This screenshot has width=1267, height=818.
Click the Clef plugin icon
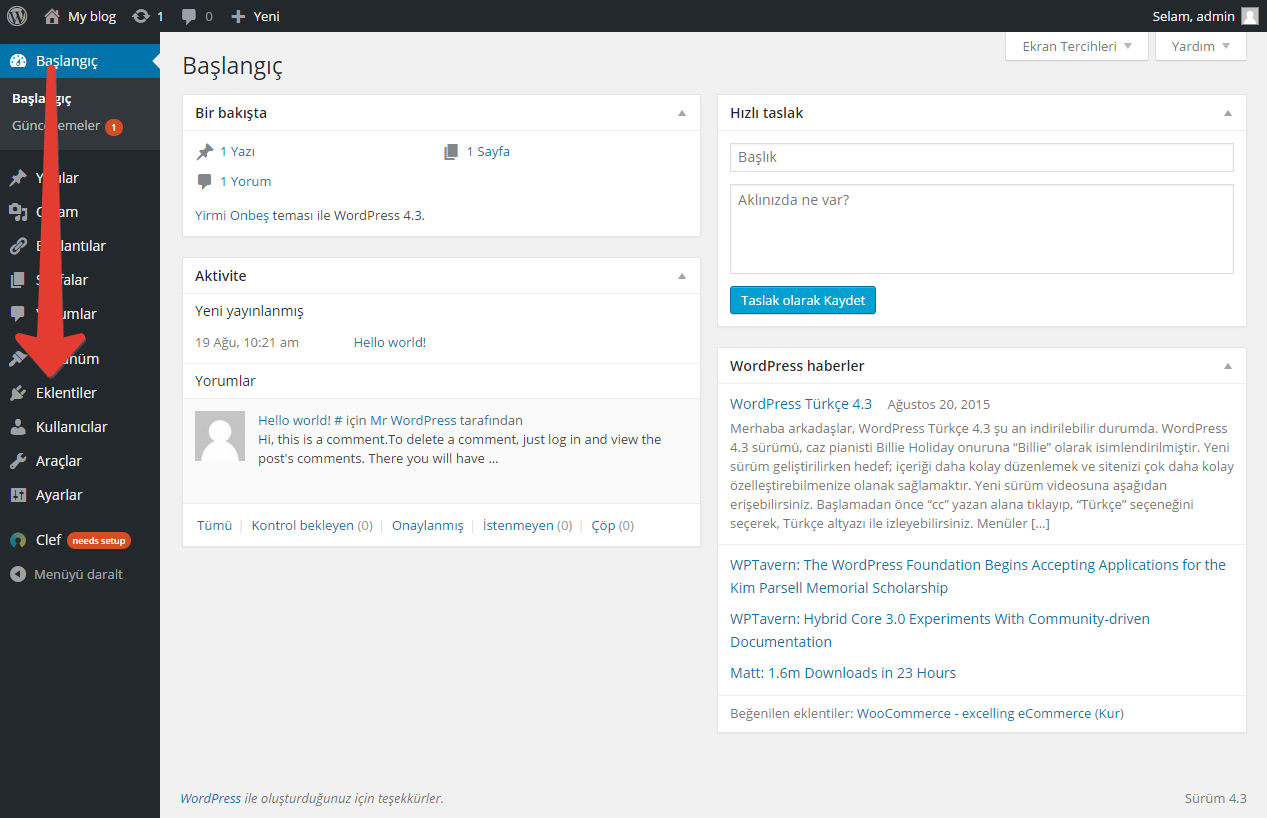(x=18, y=540)
